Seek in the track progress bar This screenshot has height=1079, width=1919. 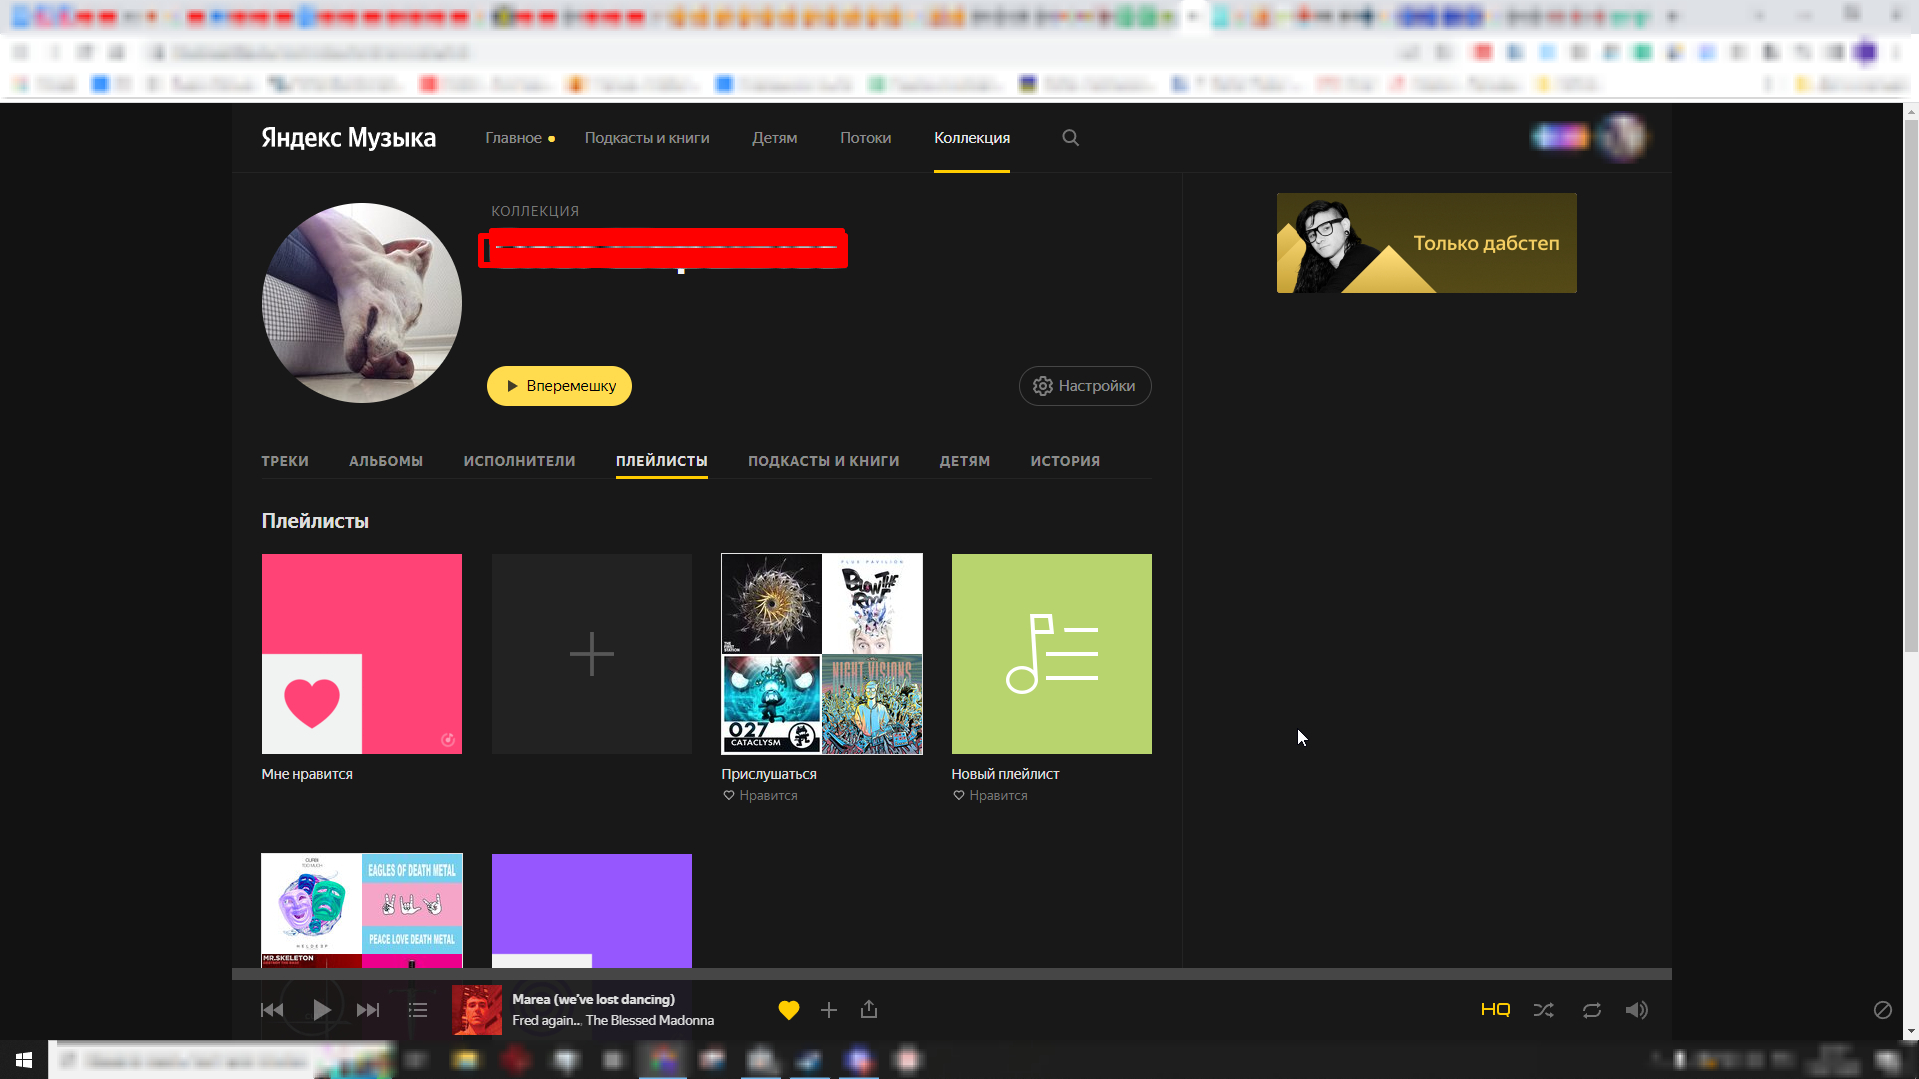pos(952,974)
